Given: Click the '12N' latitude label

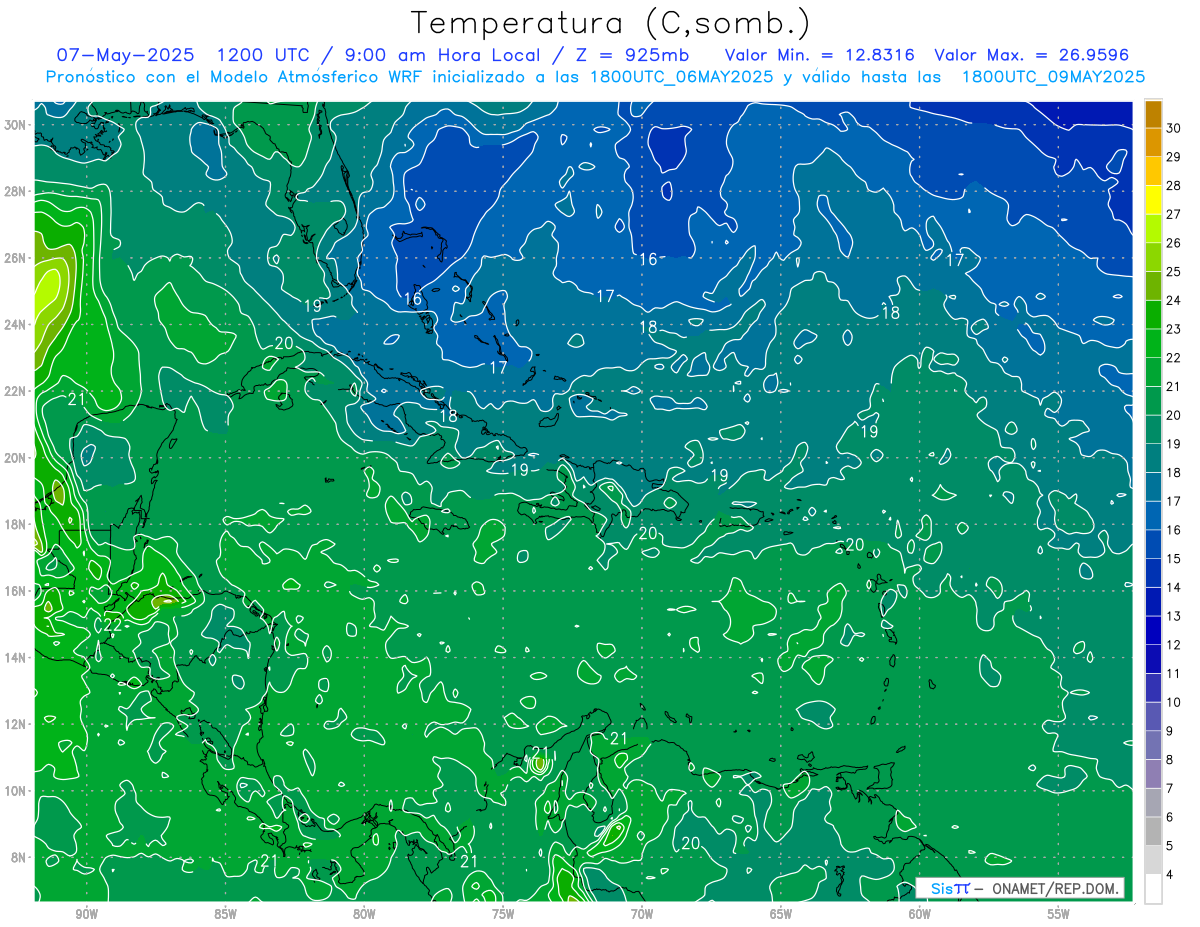Looking at the screenshot, I should (16, 724).
